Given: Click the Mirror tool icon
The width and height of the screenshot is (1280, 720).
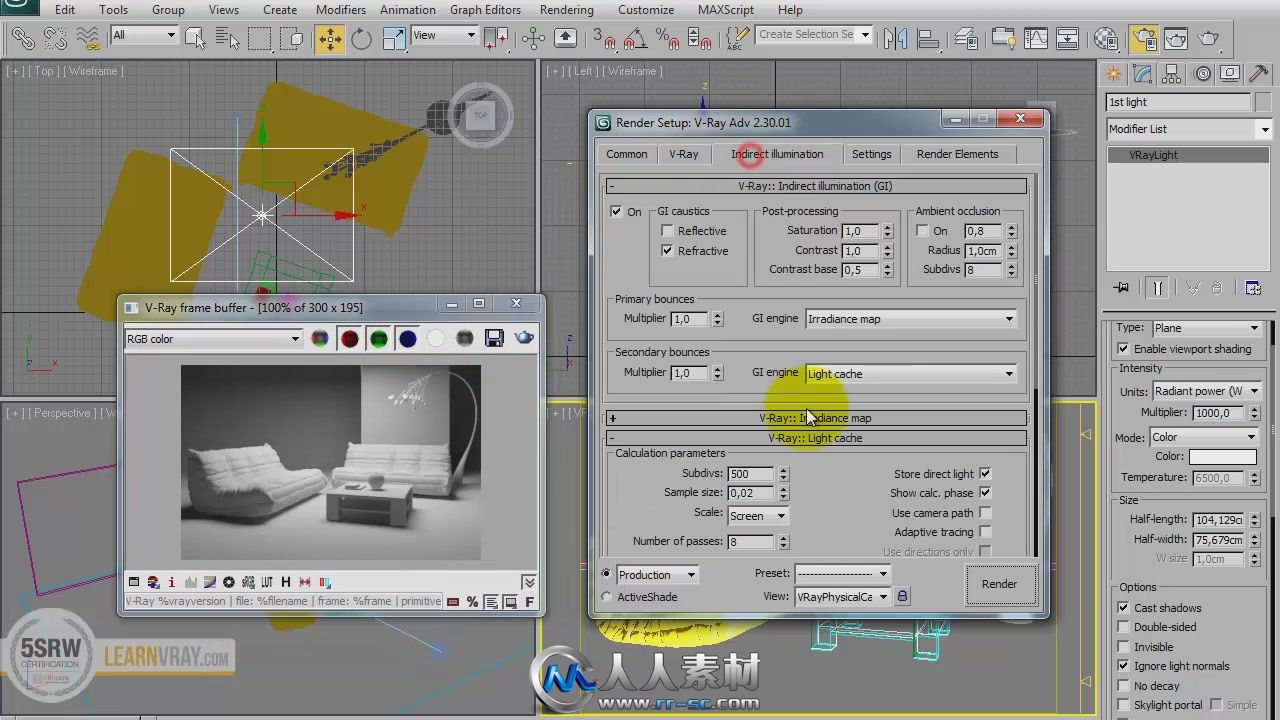Looking at the screenshot, I should [x=895, y=38].
